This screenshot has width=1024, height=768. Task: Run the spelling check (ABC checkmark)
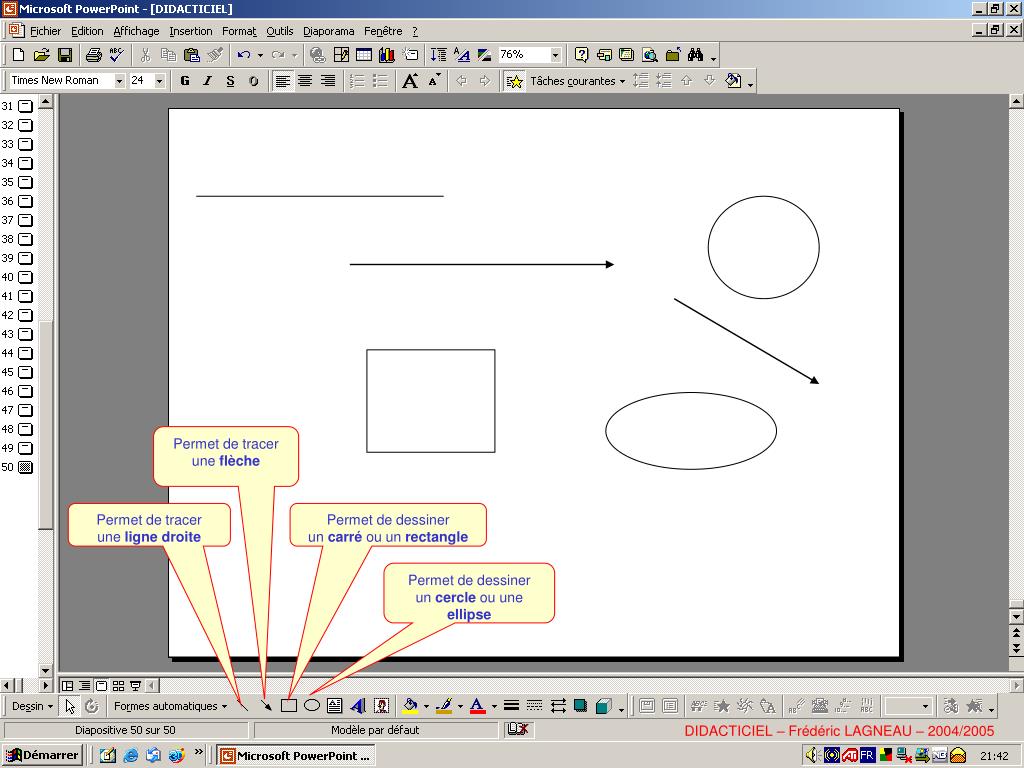click(x=117, y=55)
